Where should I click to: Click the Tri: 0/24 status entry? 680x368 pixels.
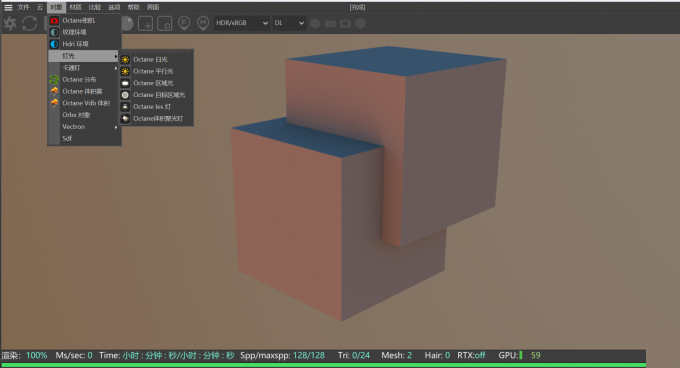[x=354, y=355]
